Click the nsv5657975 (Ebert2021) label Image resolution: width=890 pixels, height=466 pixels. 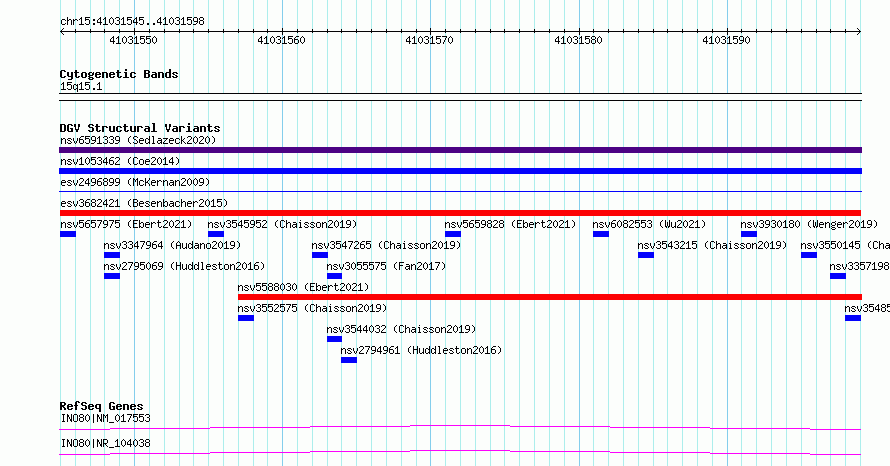click(x=126, y=224)
